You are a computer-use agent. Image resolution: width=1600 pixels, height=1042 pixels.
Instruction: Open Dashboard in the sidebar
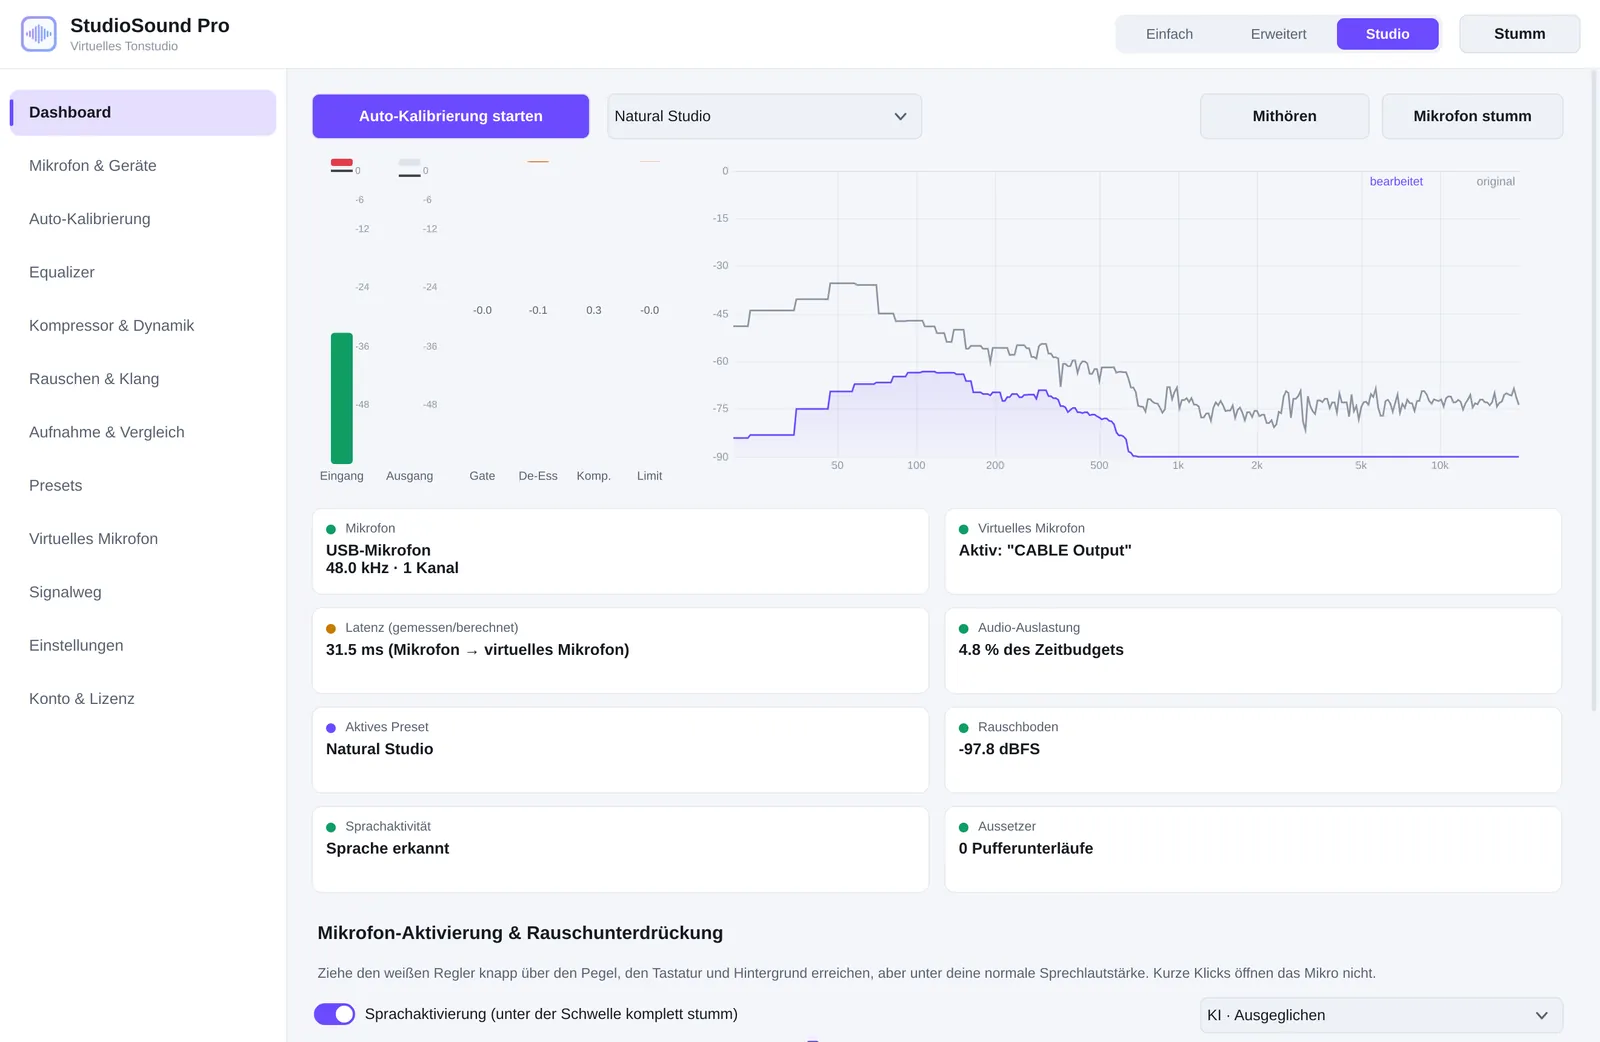(x=143, y=112)
